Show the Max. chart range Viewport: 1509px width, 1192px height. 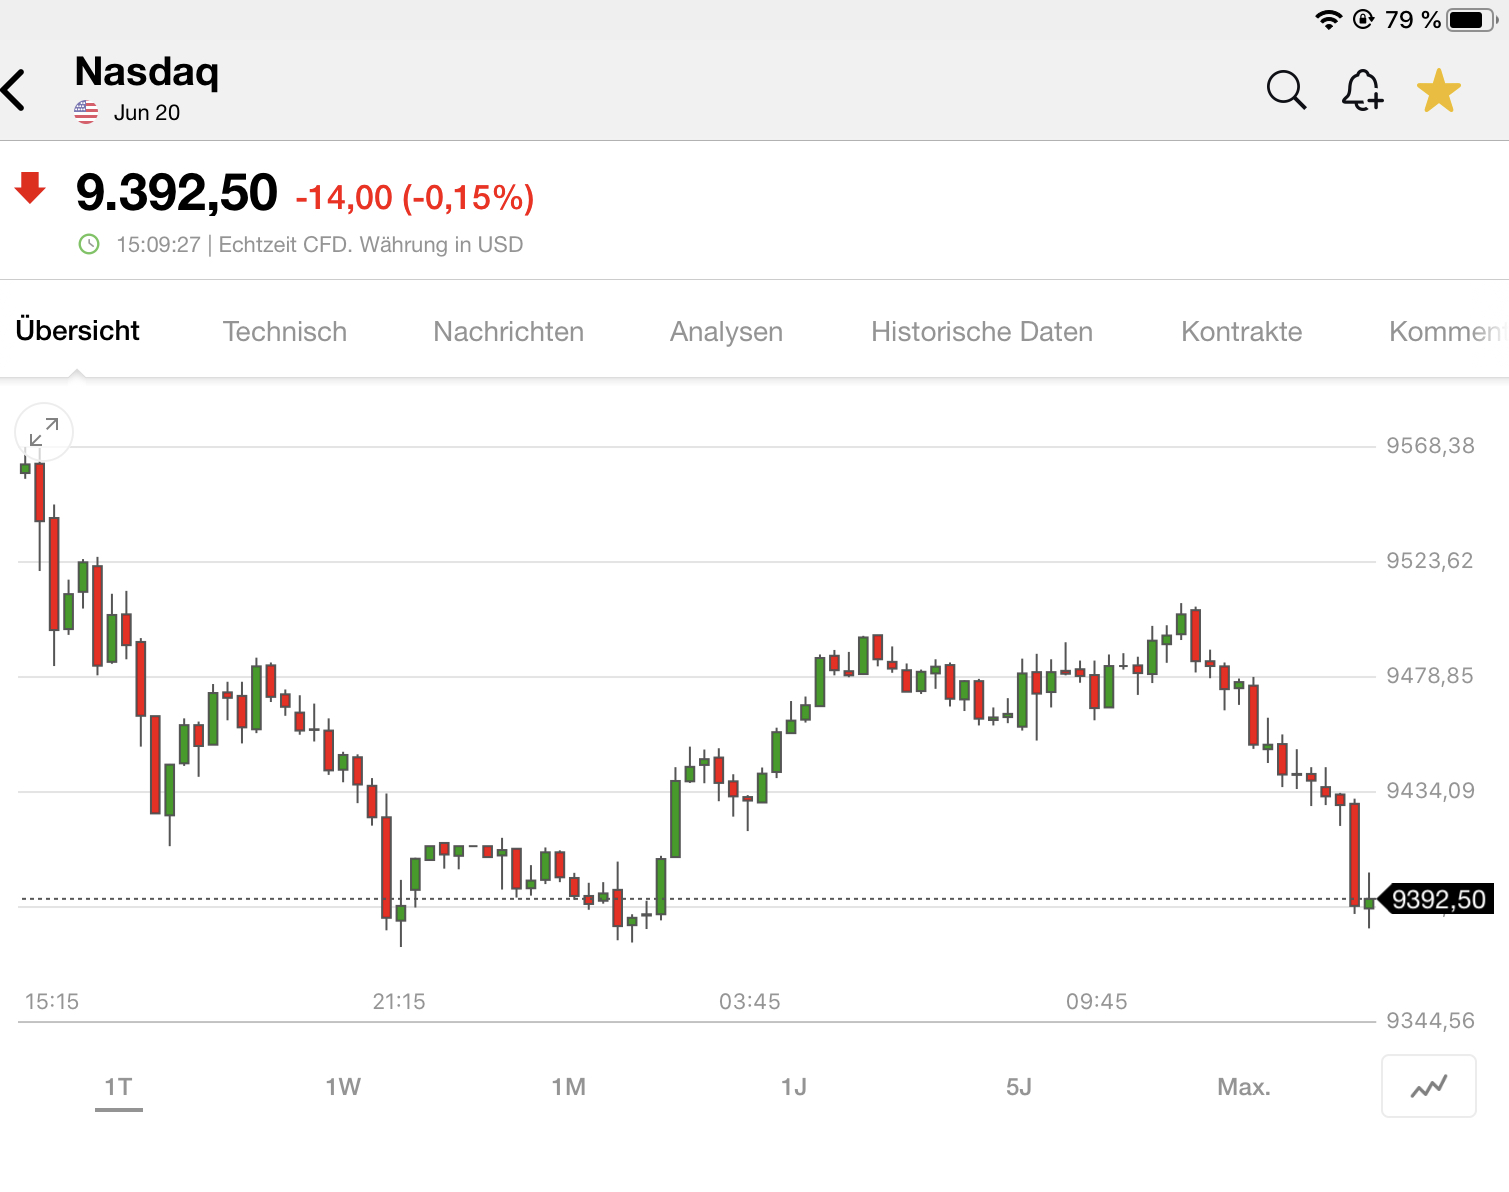tap(1243, 1087)
